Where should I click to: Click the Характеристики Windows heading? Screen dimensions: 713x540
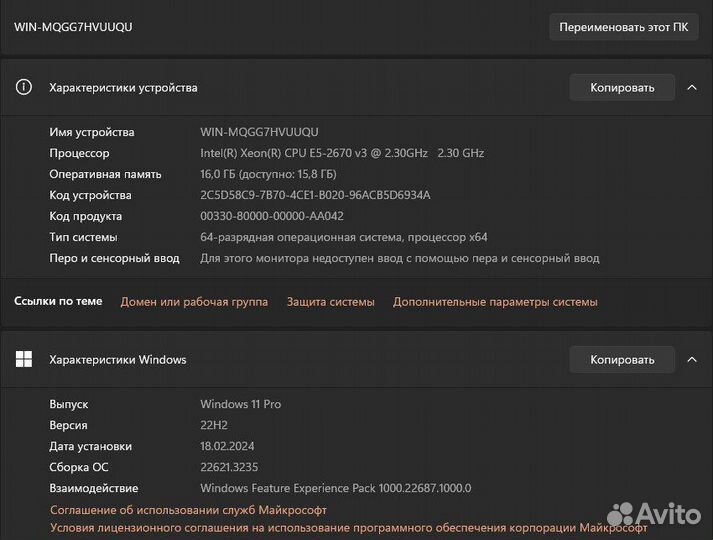pyautogui.click(x=118, y=360)
